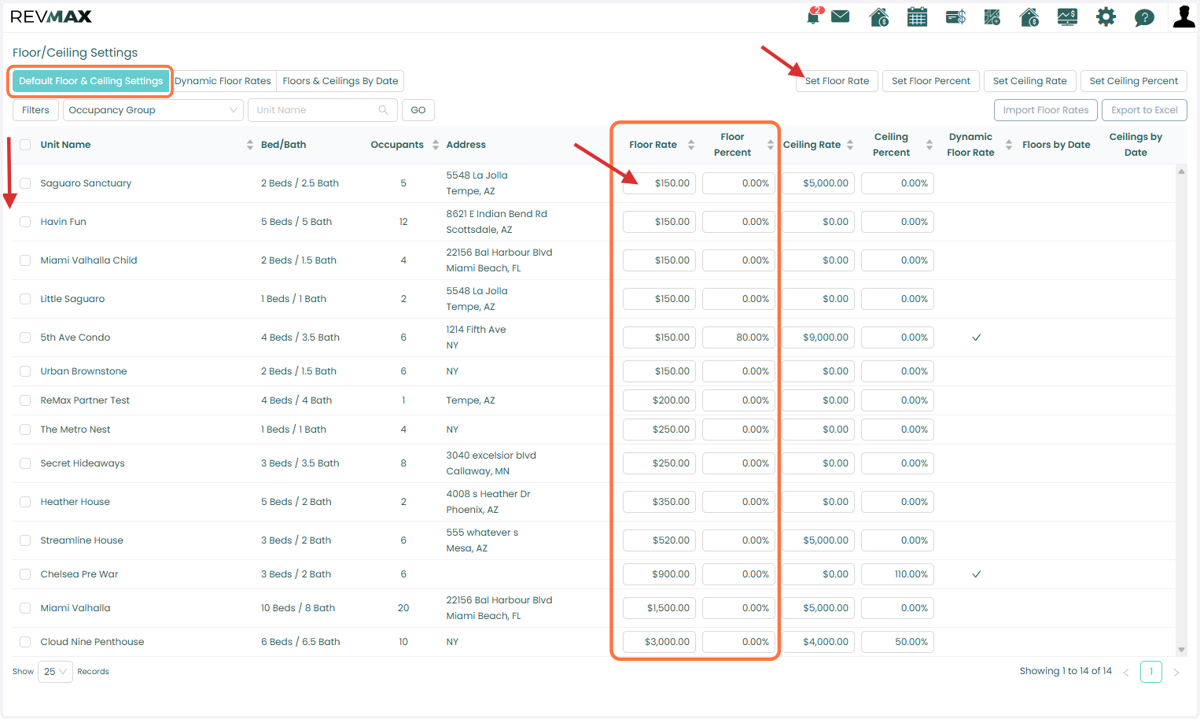The width and height of the screenshot is (1200, 719).
Task: Click the house-dollar icon beside the envelope
Action: click(879, 17)
